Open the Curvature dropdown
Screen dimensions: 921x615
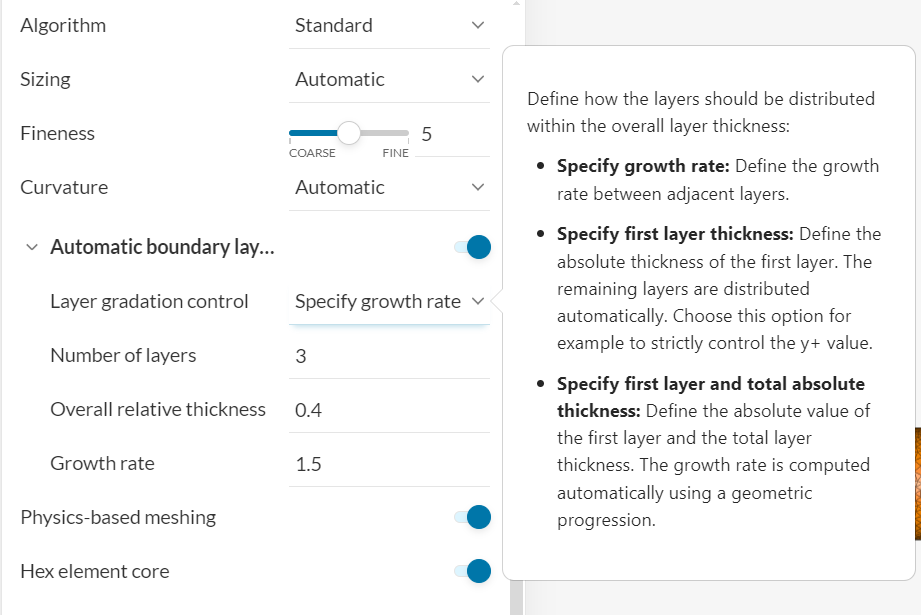click(x=389, y=188)
